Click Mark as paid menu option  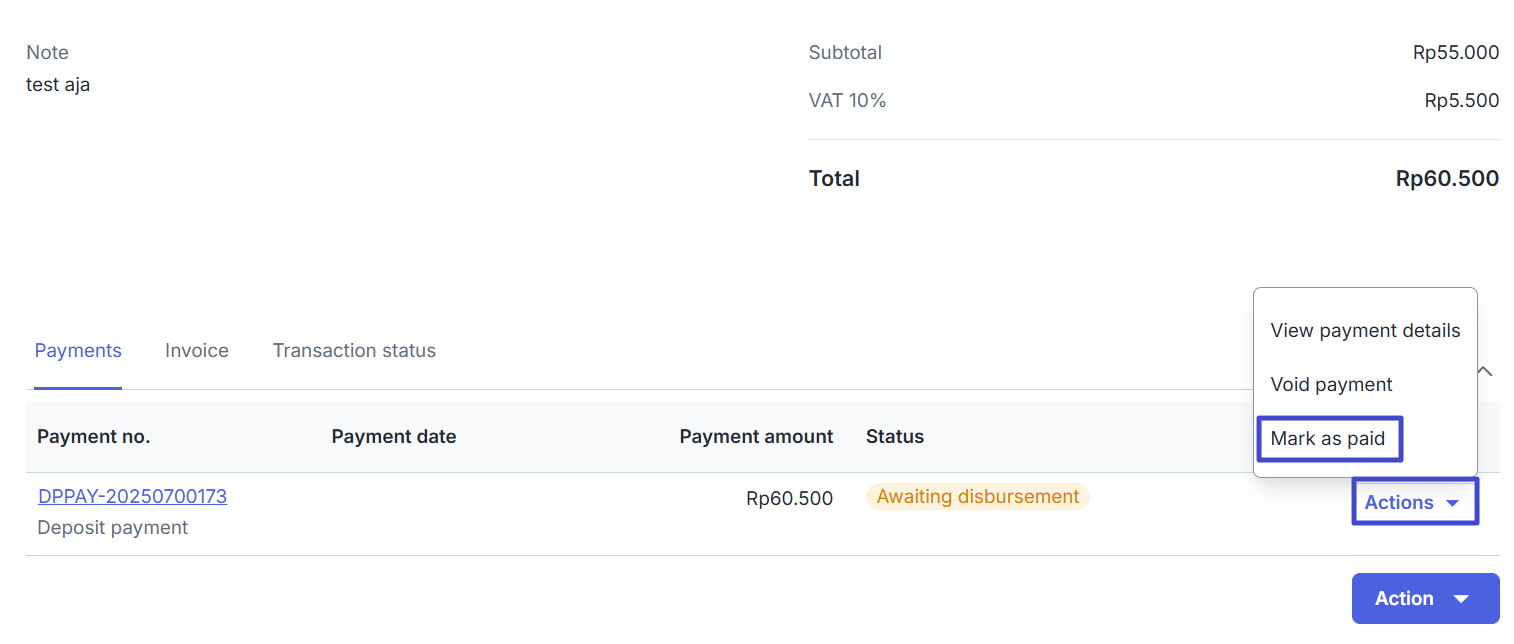1328,439
